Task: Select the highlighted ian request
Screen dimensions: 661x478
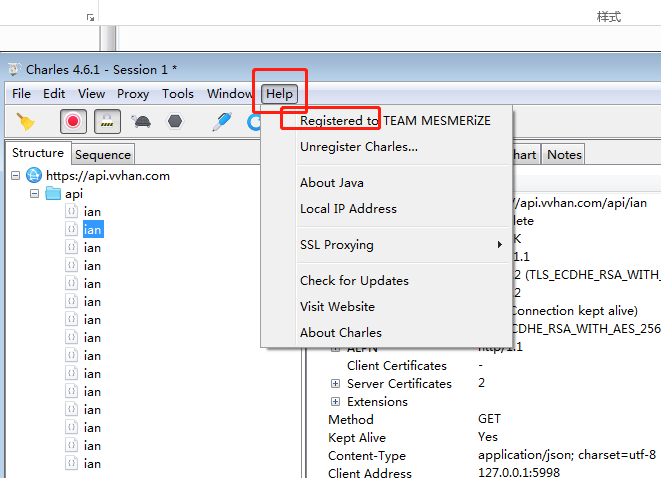Action: click(93, 230)
